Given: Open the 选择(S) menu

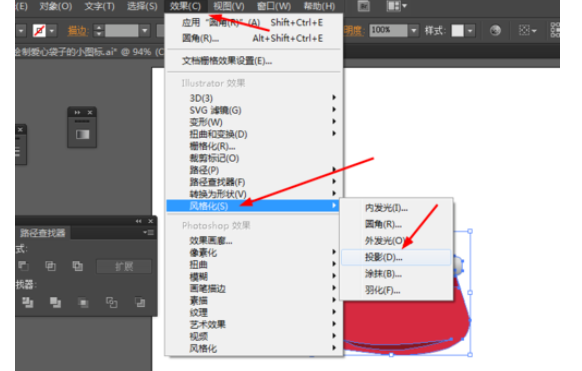Looking at the screenshot, I should [x=142, y=6].
